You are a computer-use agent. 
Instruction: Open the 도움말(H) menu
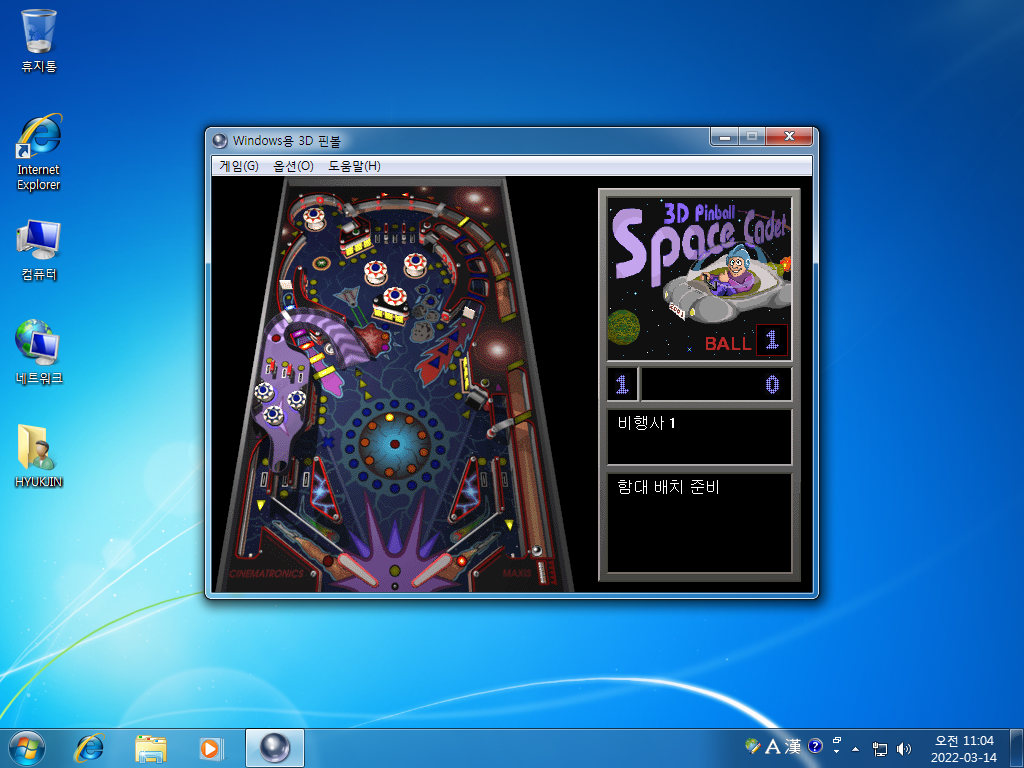click(354, 166)
